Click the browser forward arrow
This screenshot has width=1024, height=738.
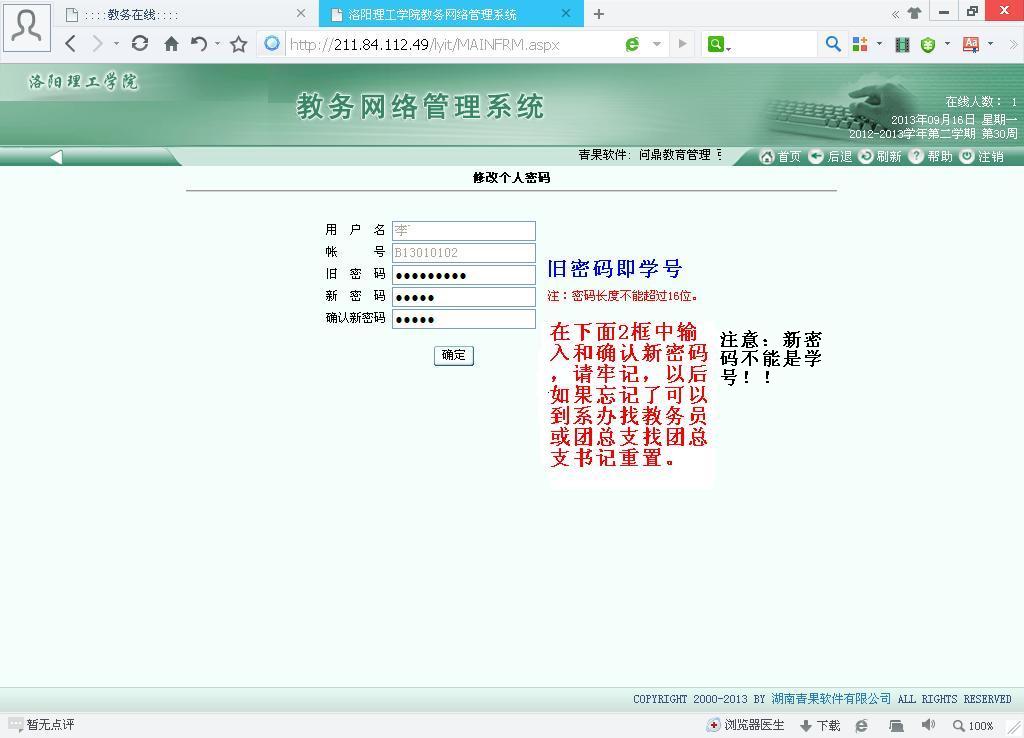(x=97, y=44)
